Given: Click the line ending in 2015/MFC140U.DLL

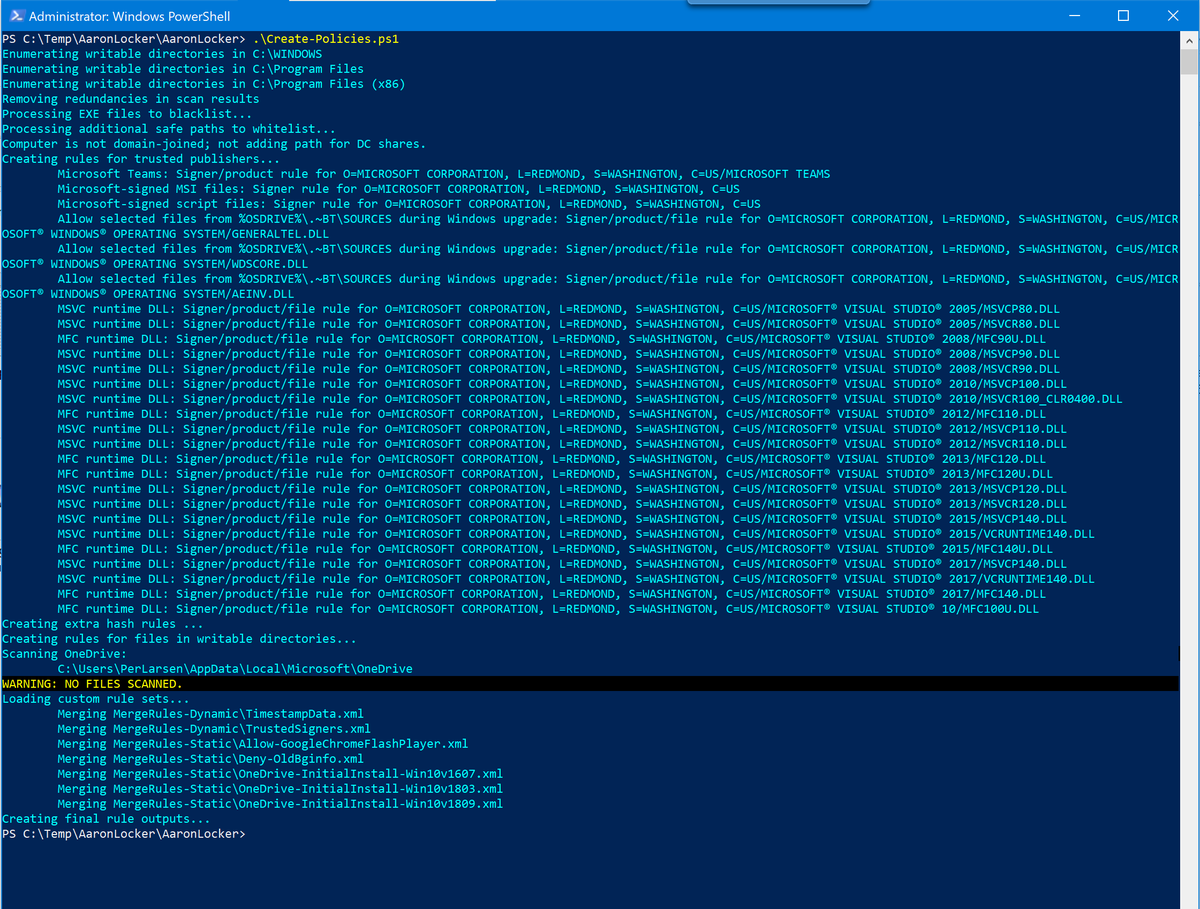Looking at the screenshot, I should [555, 549].
